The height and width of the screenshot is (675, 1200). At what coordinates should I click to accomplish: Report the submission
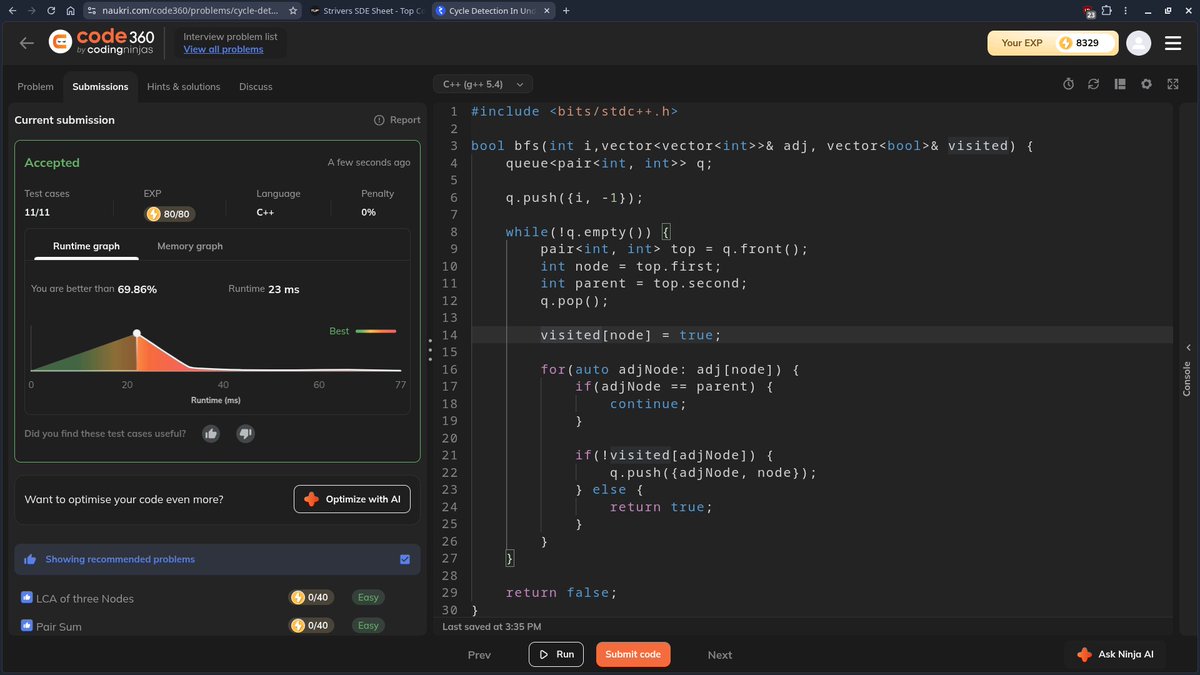397,120
